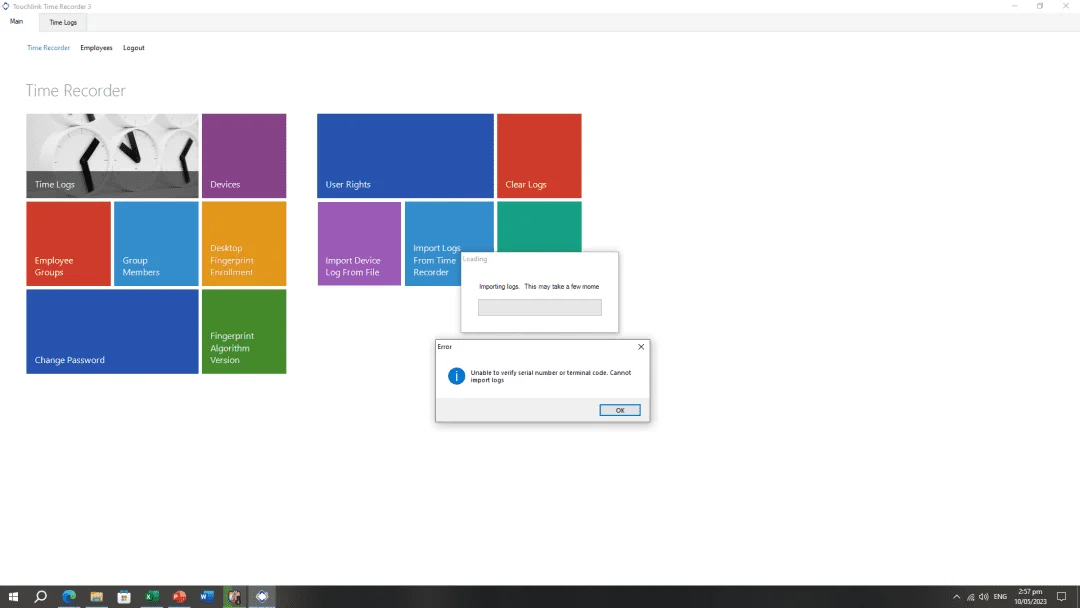Click Logout link
The image size is (1080, 608).
click(x=134, y=48)
